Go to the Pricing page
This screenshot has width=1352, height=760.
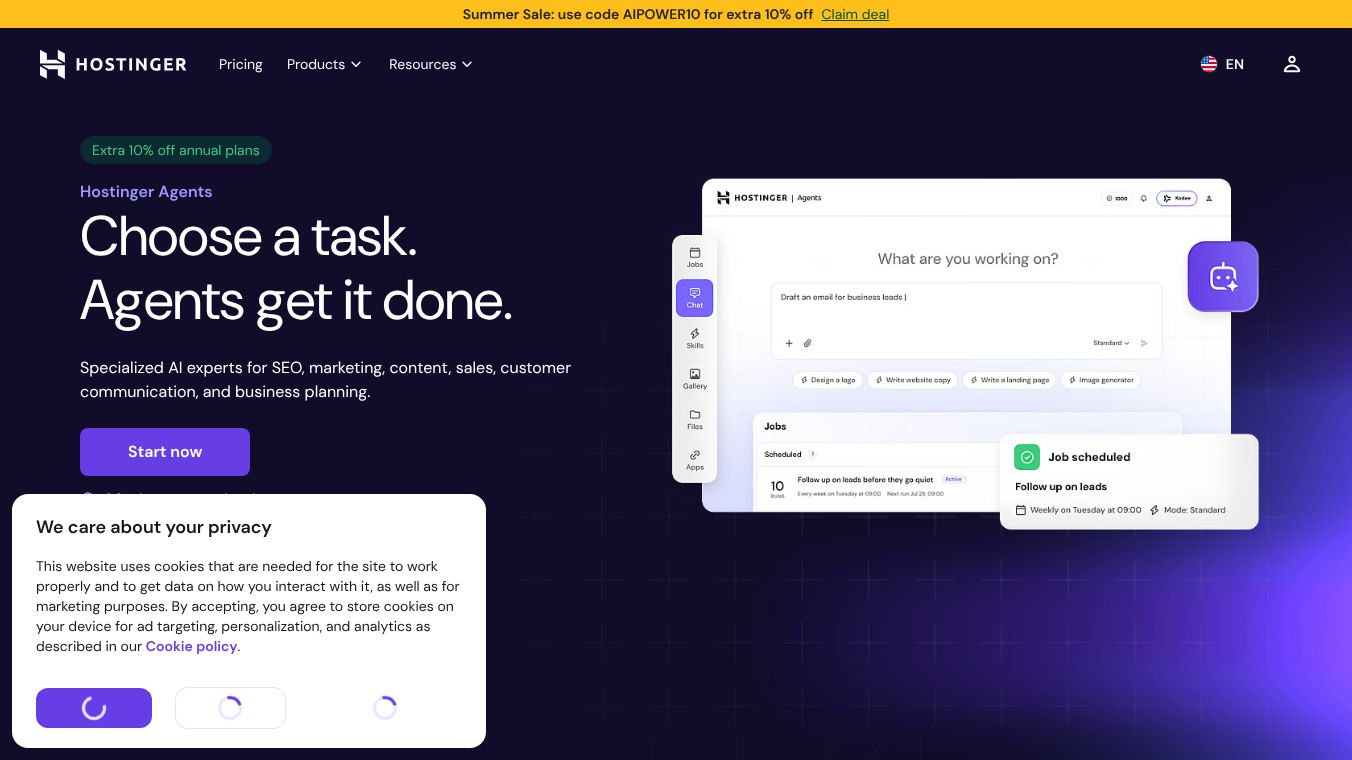241,64
